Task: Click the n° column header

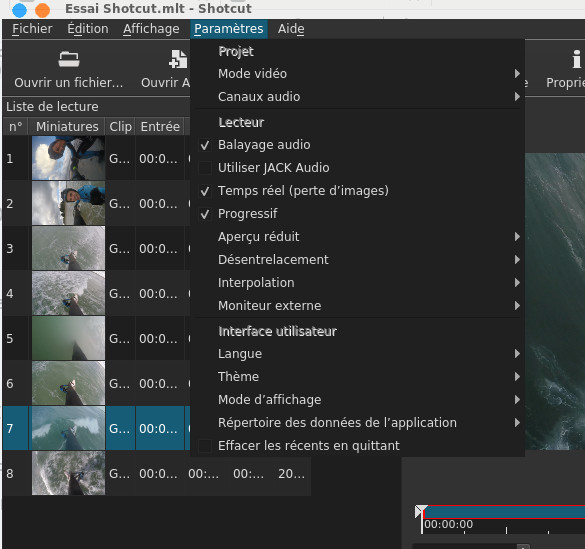Action: pyautogui.click(x=15, y=126)
